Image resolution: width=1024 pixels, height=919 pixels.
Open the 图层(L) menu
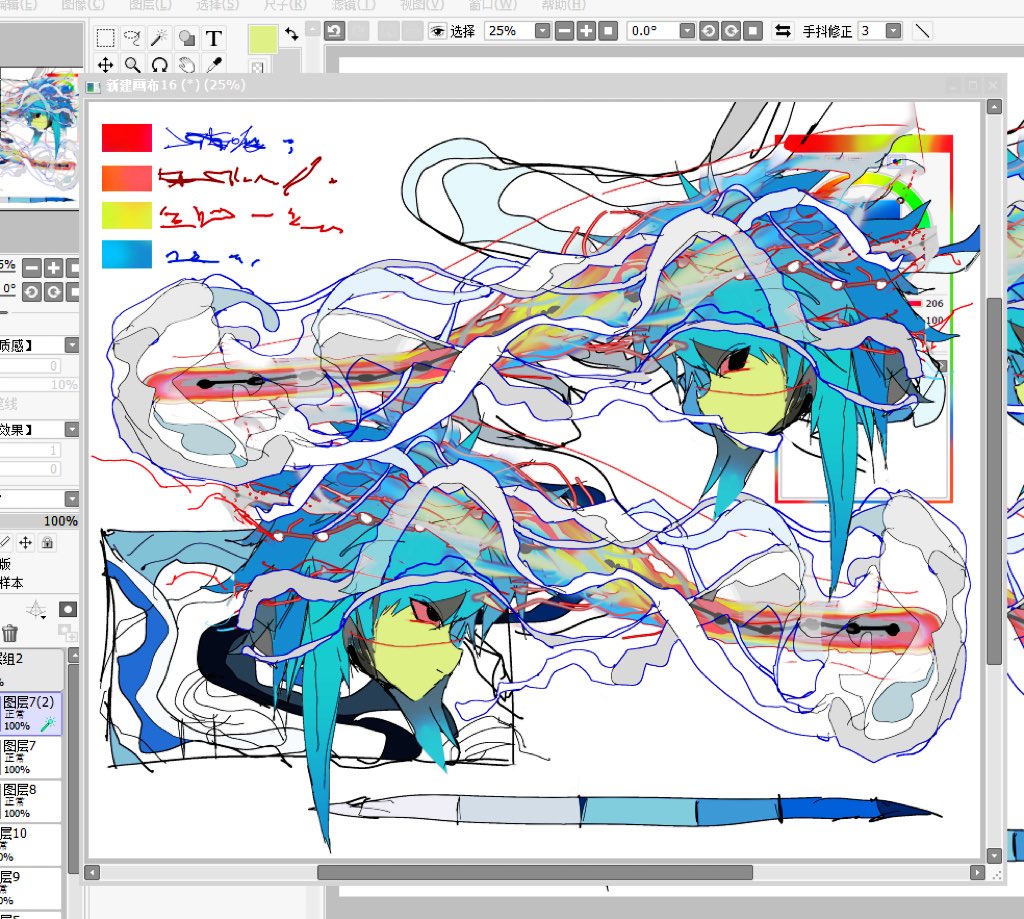pyautogui.click(x=150, y=5)
